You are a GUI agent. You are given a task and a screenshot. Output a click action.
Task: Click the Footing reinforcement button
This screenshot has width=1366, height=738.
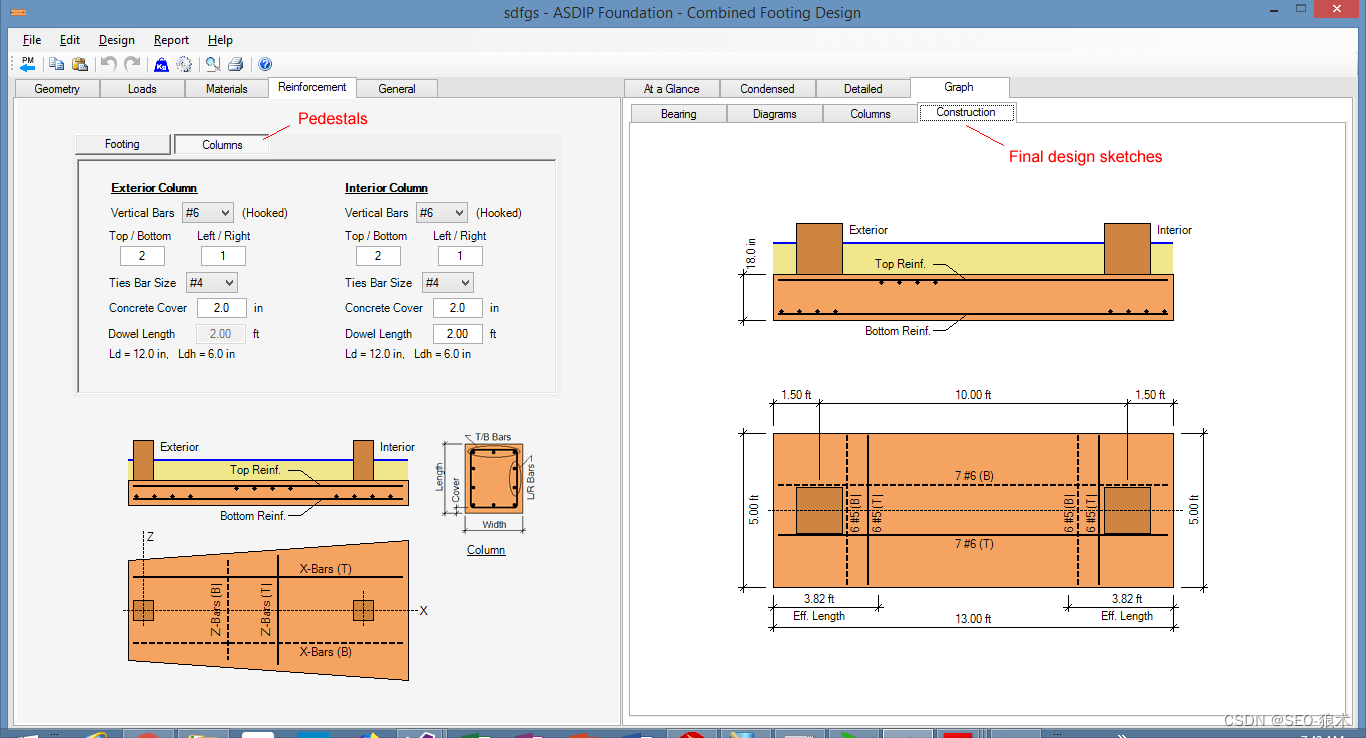tap(122, 144)
